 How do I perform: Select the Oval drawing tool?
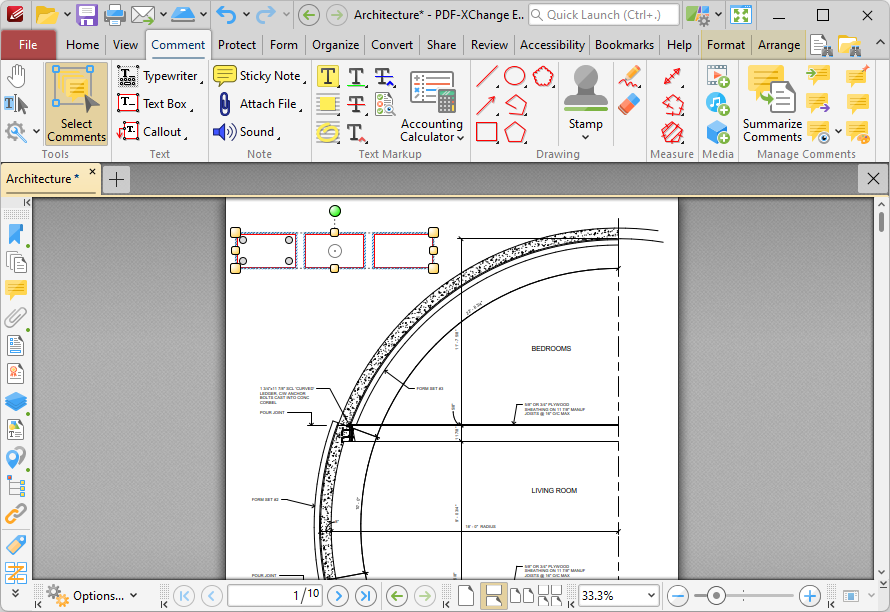click(x=515, y=77)
